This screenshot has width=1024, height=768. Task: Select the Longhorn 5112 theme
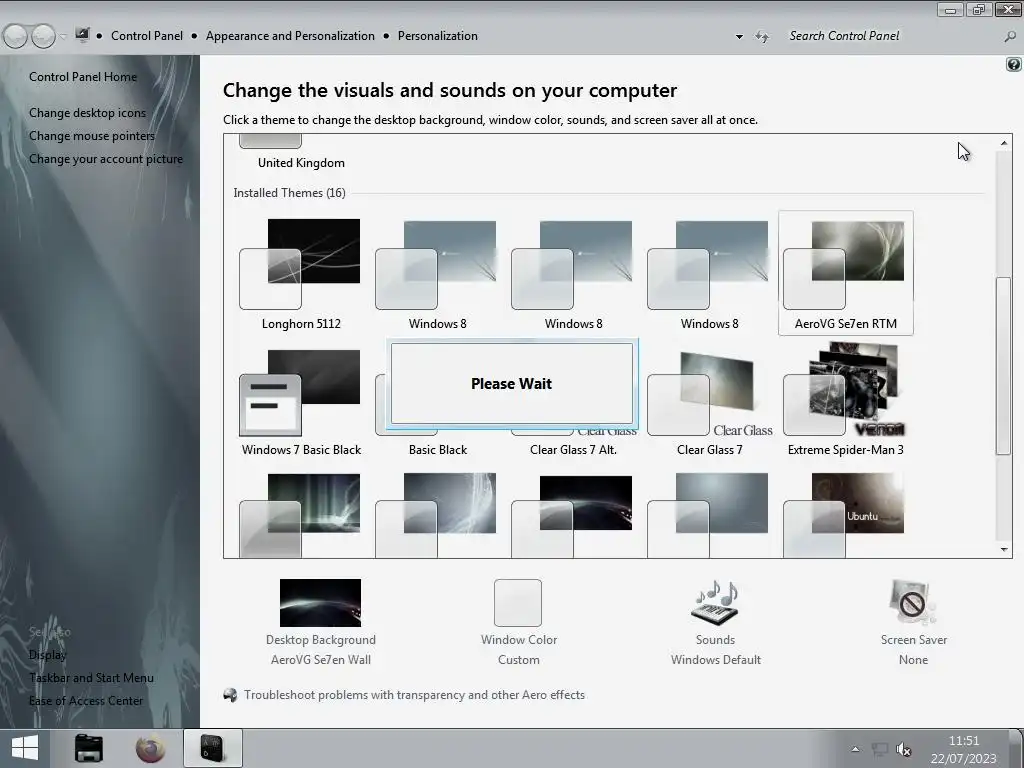pos(301,274)
